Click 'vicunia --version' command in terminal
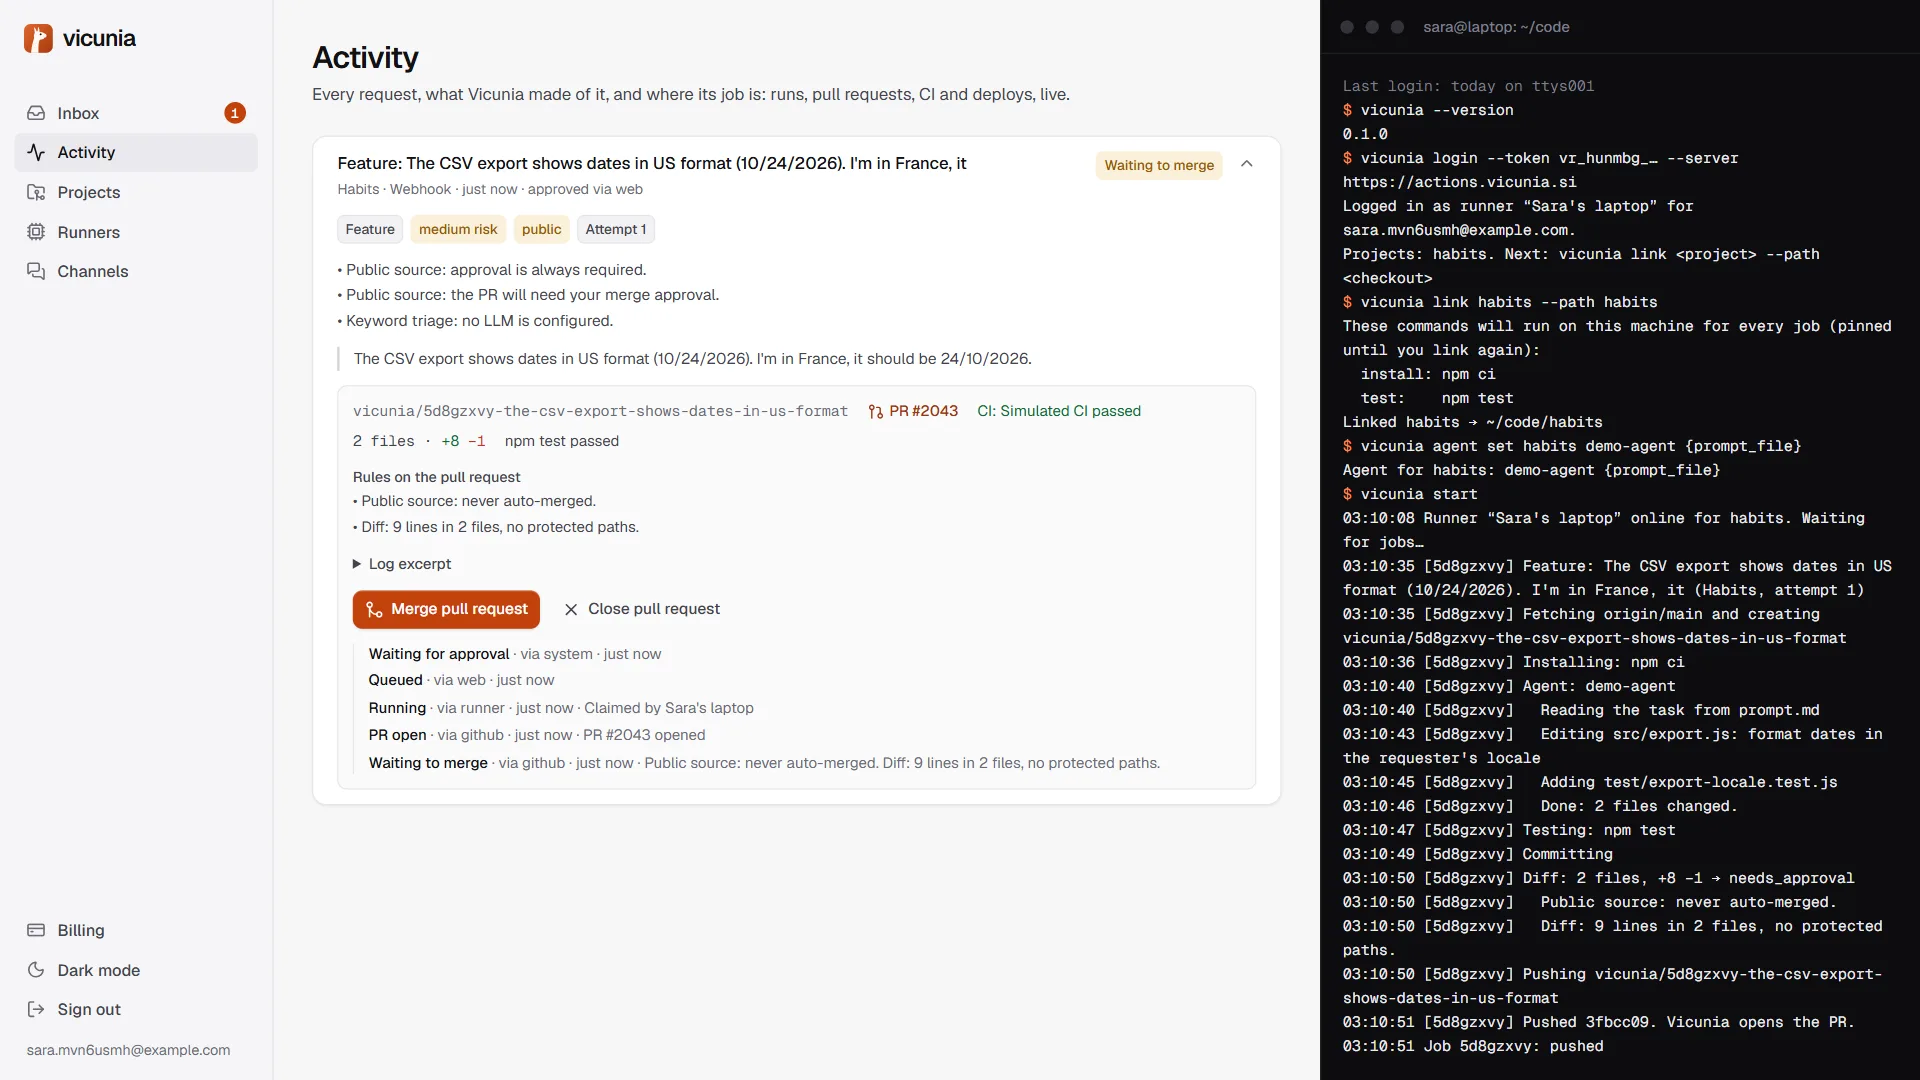Image resolution: width=1920 pixels, height=1080 pixels. coord(1437,110)
